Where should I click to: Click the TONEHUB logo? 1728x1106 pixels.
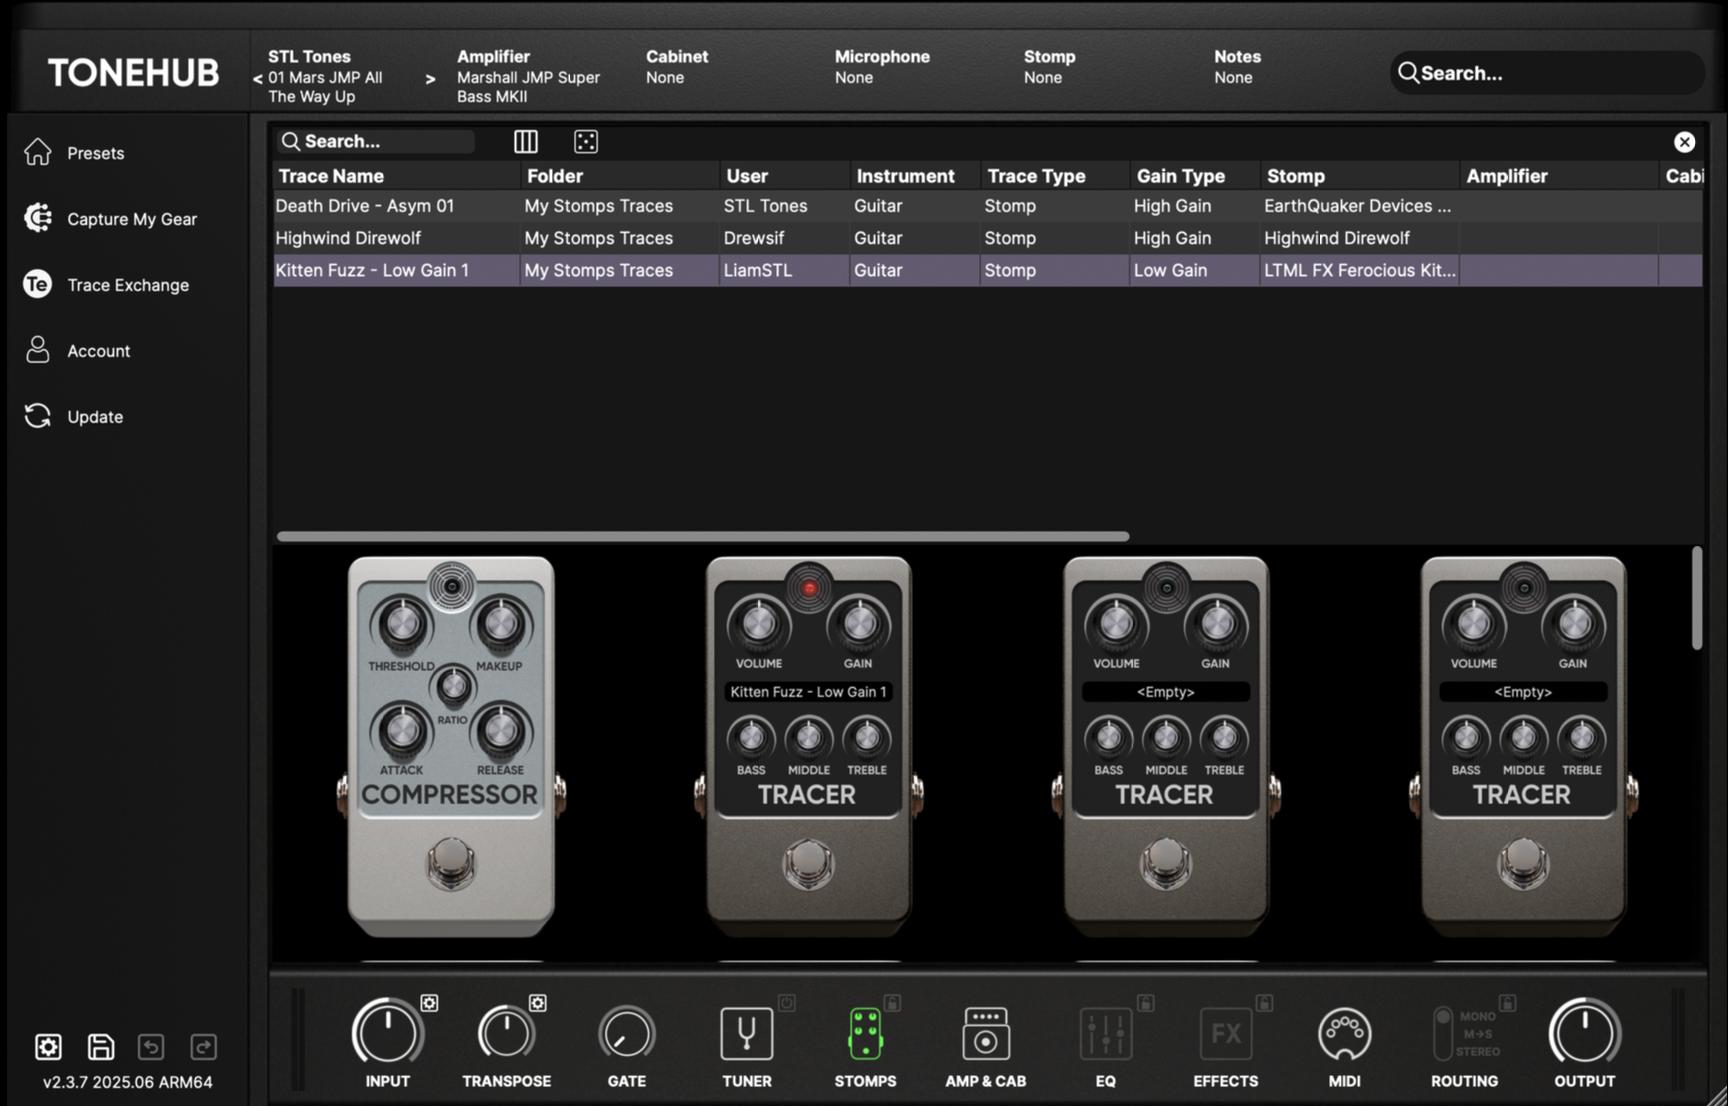click(x=133, y=73)
